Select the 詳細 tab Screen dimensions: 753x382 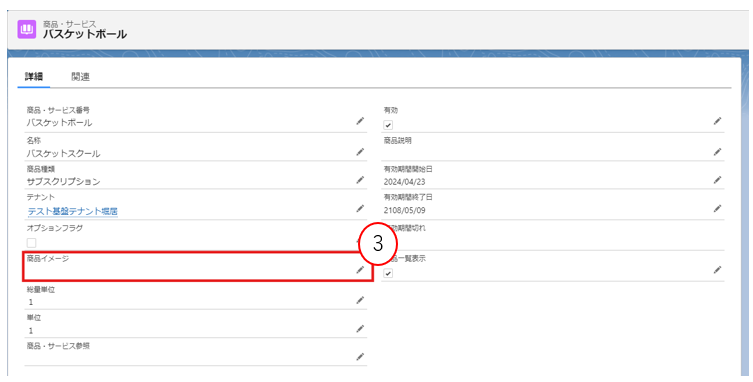coord(34,77)
